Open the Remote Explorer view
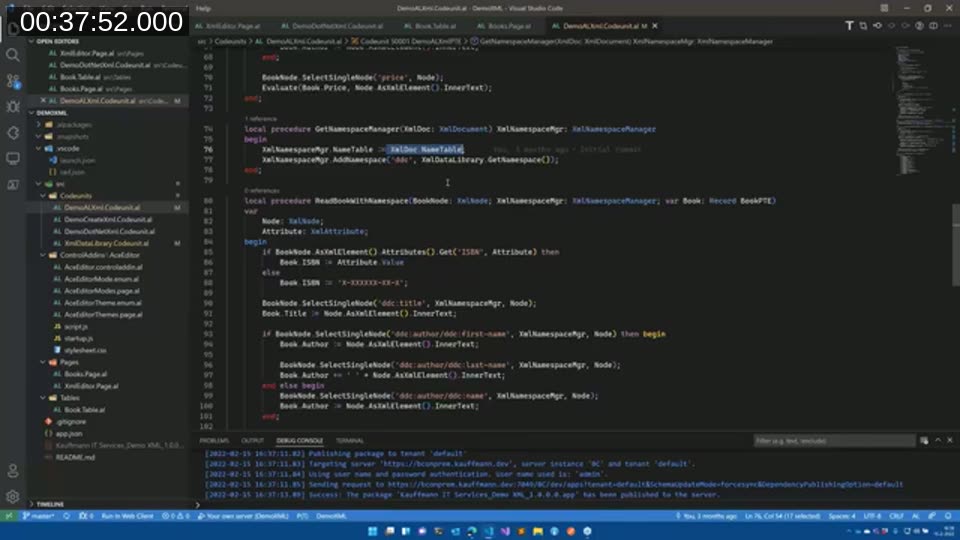The height and width of the screenshot is (540, 960). tap(13, 159)
